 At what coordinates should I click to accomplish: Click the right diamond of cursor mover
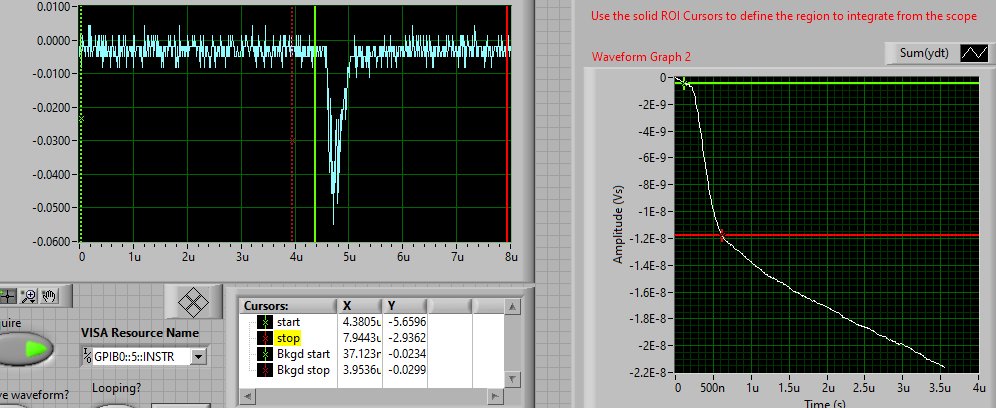point(203,301)
